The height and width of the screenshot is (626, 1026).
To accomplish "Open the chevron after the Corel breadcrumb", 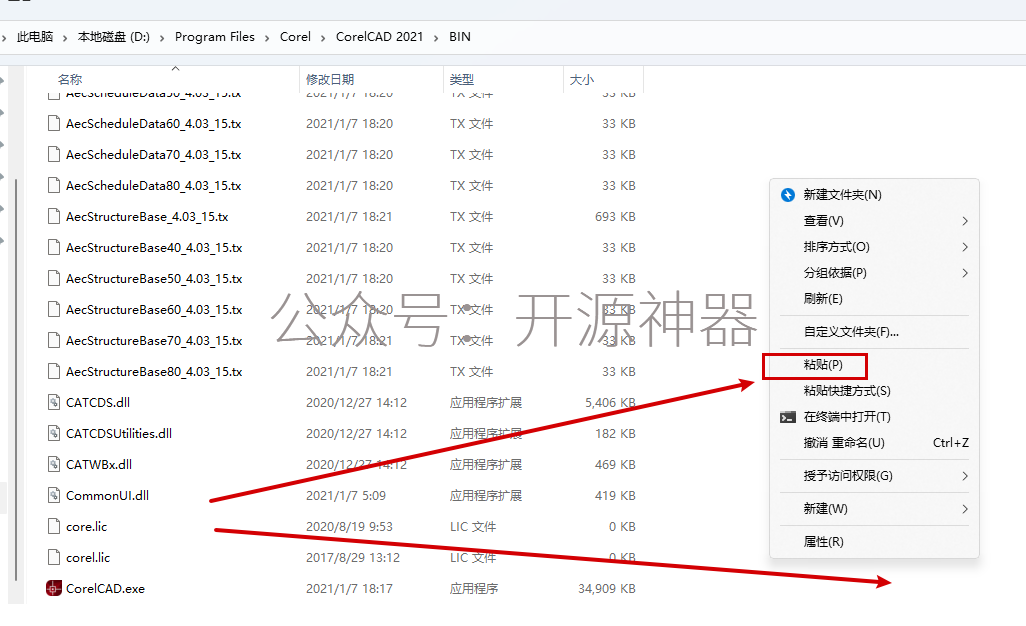I will pos(323,38).
